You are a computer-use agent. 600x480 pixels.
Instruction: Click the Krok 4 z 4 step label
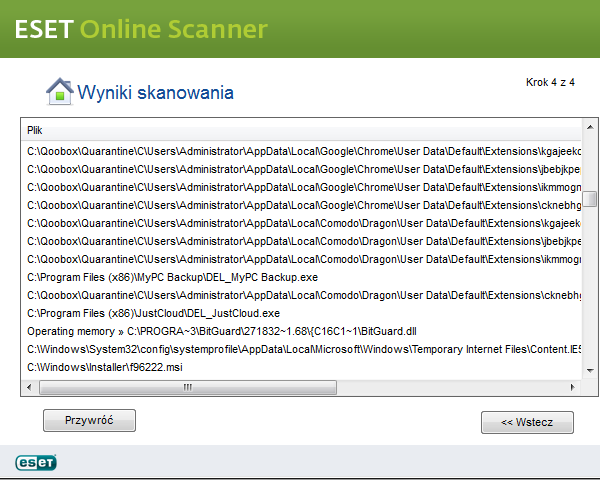pyautogui.click(x=550, y=82)
